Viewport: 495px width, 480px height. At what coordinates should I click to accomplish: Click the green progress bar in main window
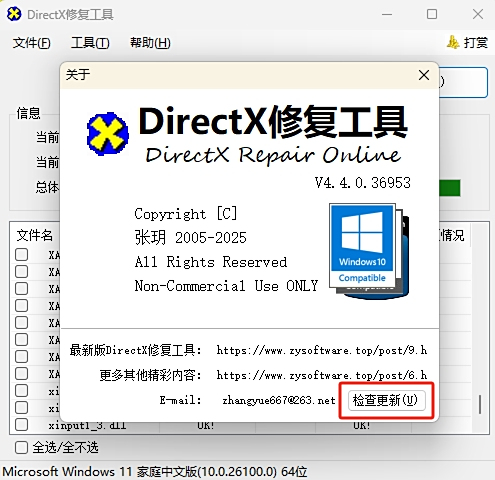(450, 188)
